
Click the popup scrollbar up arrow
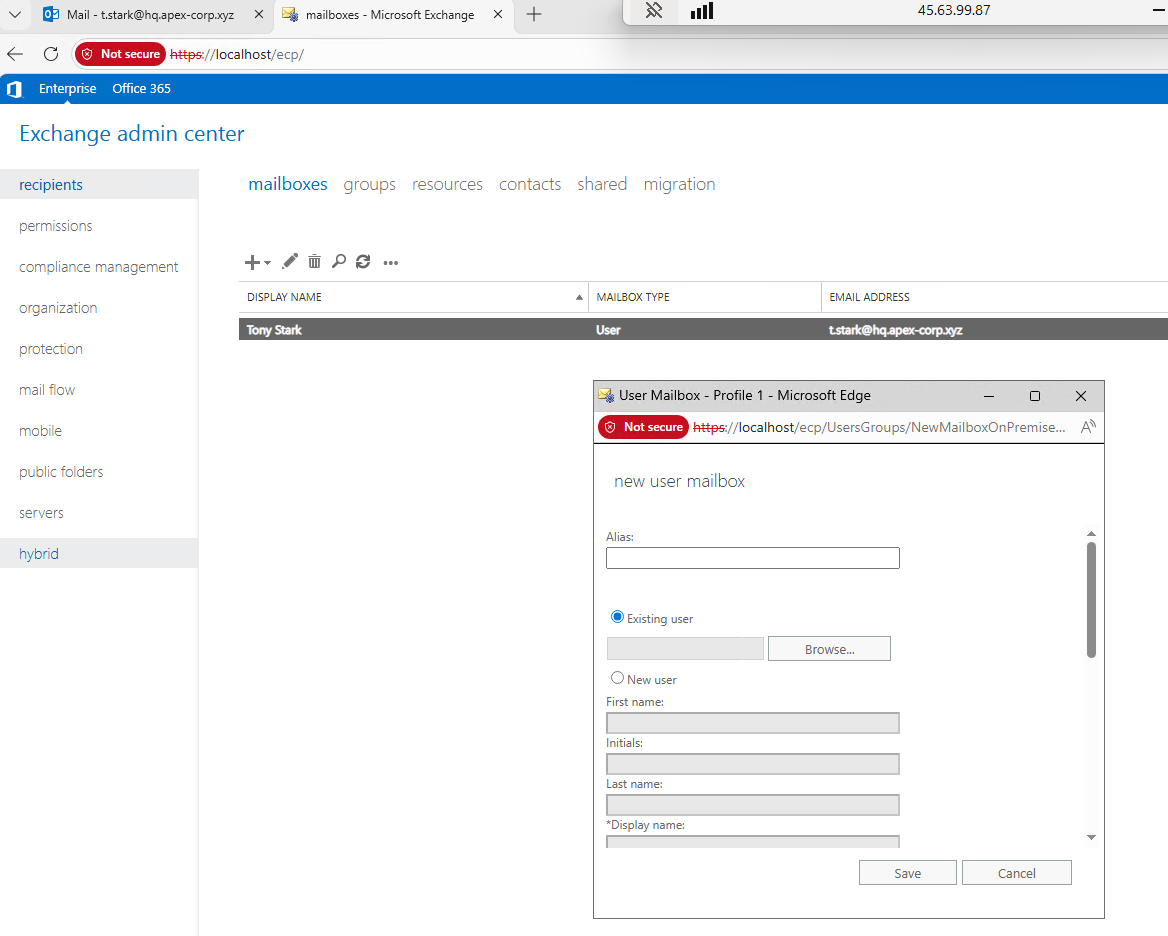[x=1091, y=534]
